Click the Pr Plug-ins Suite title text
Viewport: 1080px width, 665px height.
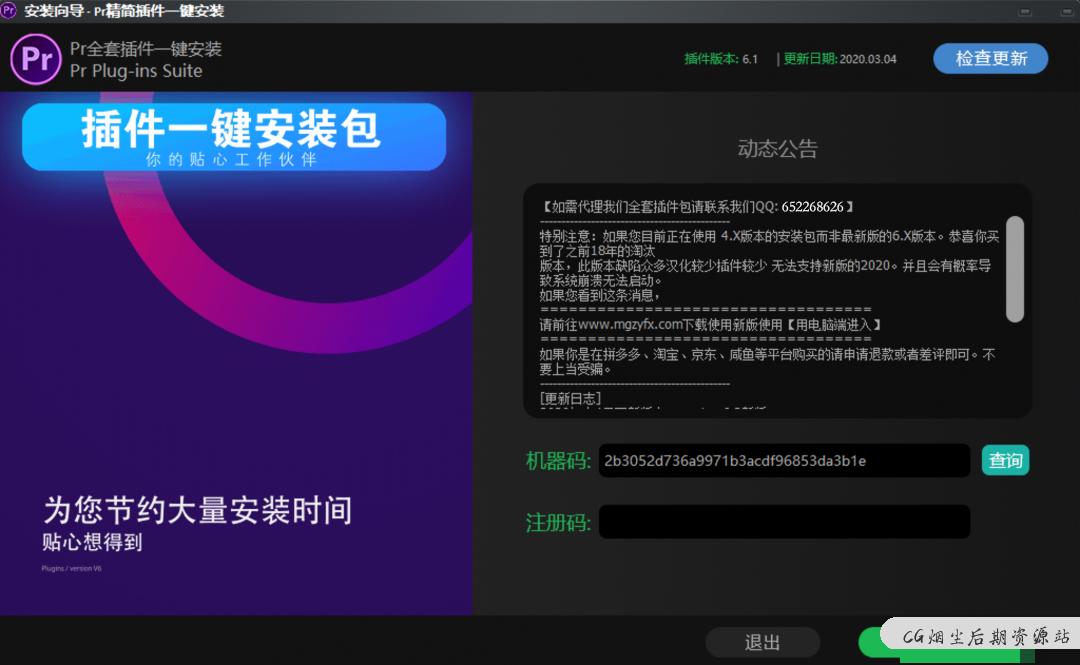(136, 71)
